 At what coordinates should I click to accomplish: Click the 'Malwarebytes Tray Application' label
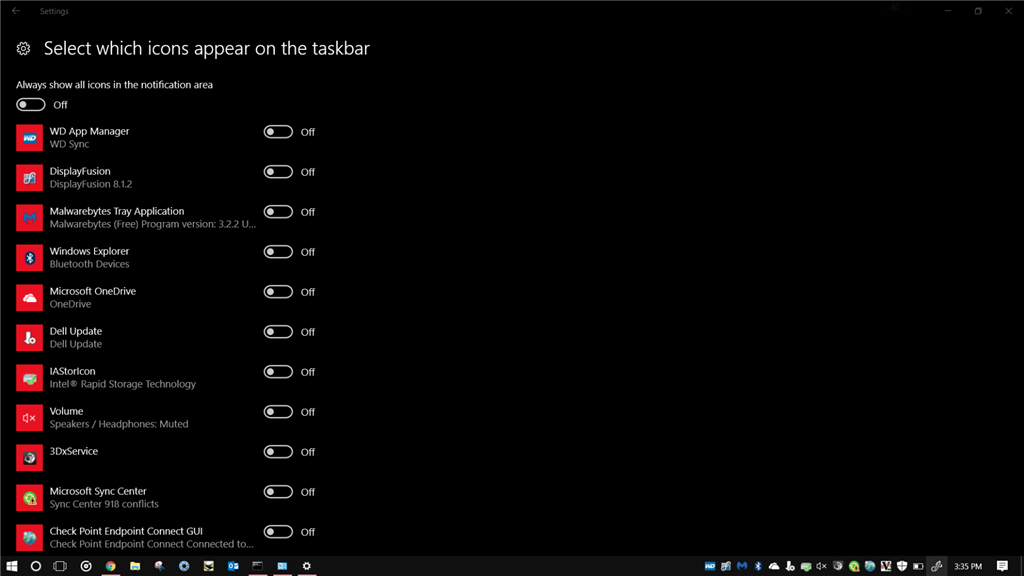point(117,211)
